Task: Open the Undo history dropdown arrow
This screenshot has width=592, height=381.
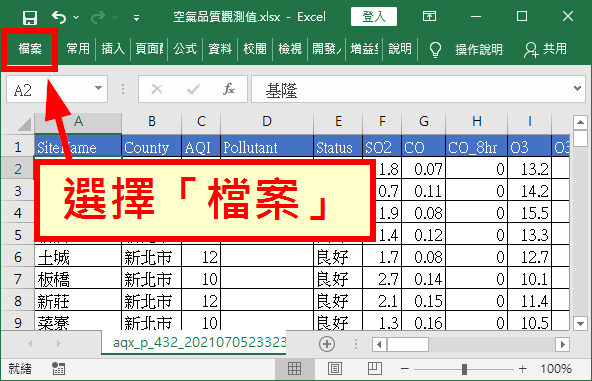Action: pos(76,17)
